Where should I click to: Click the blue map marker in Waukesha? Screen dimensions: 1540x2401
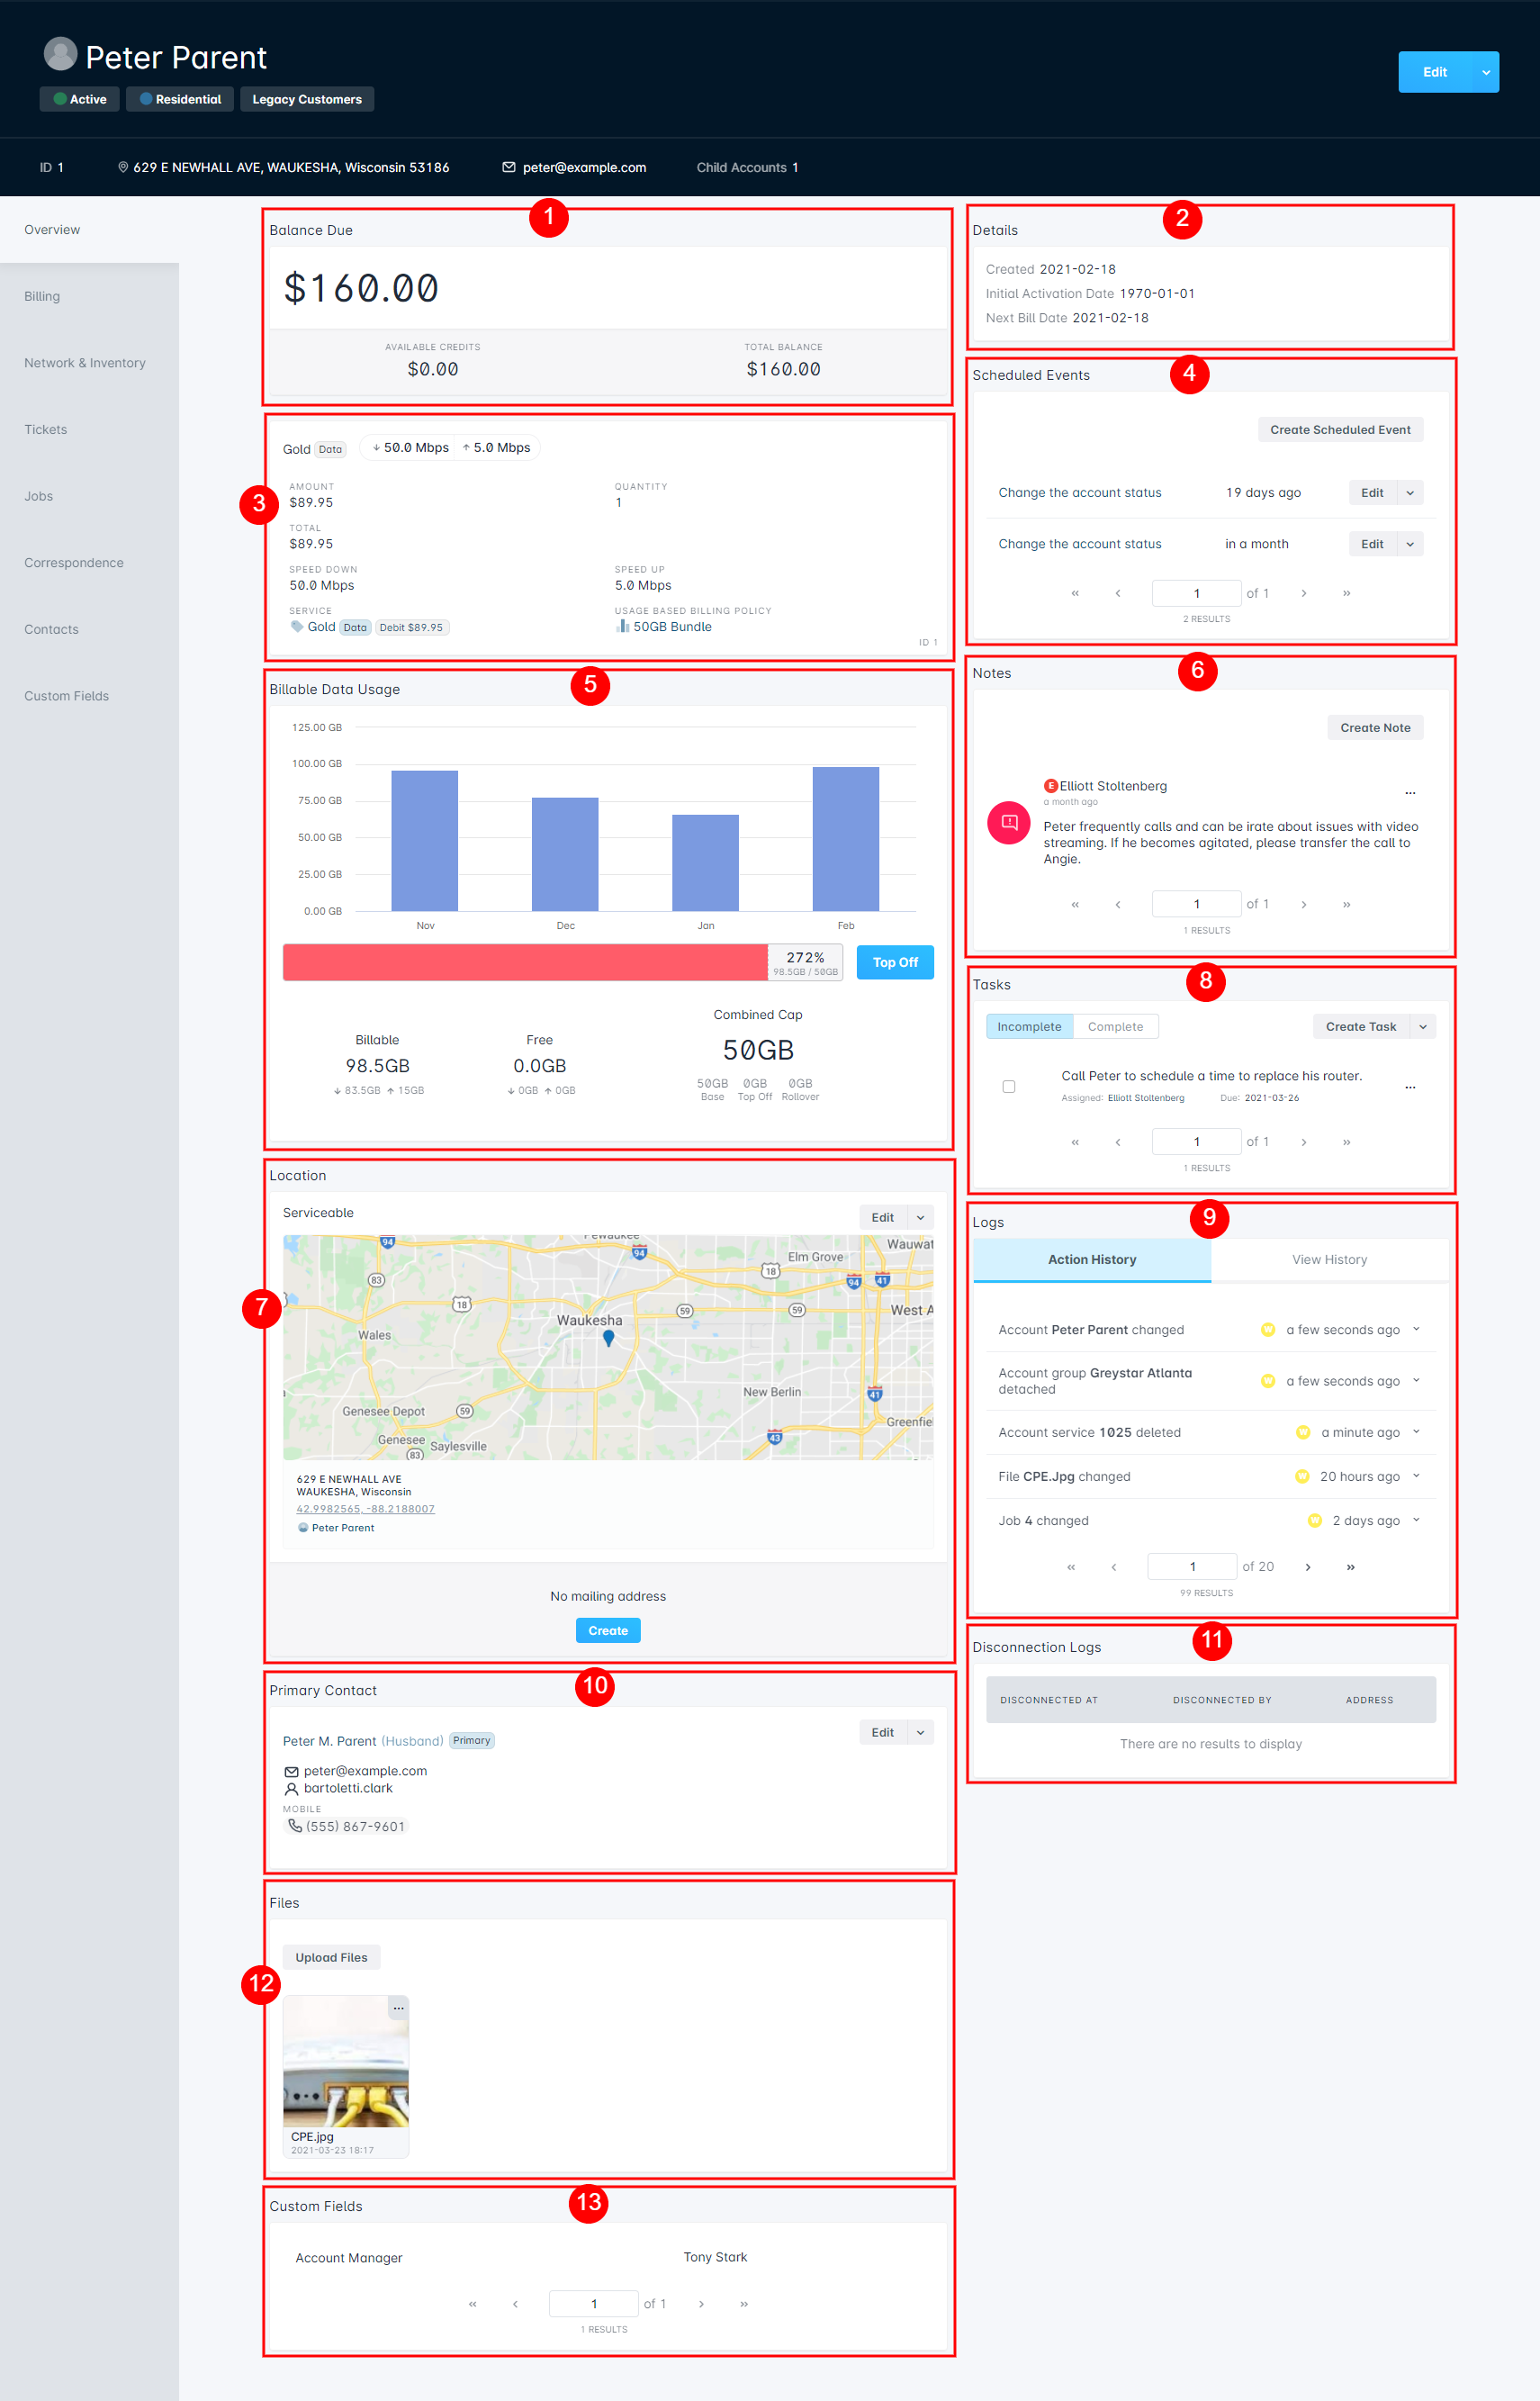point(608,1339)
